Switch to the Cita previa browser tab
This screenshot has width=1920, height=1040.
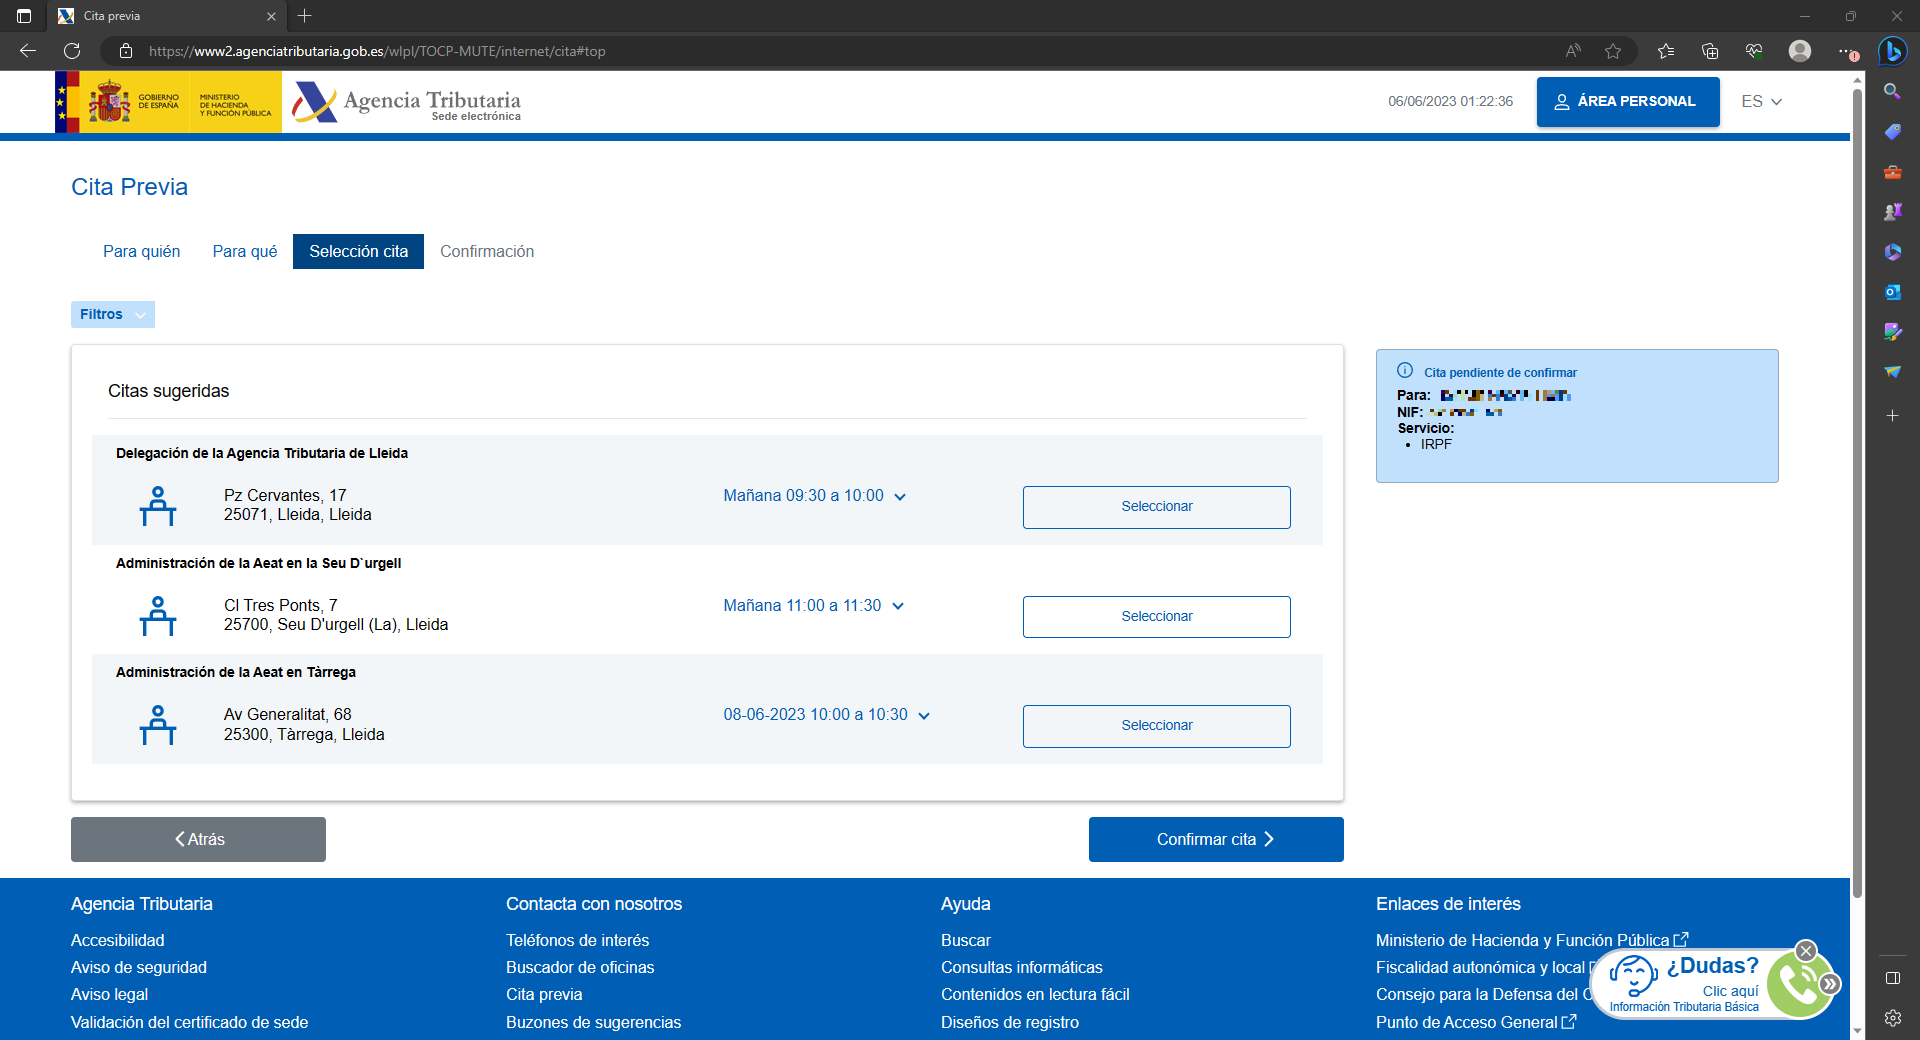point(165,16)
